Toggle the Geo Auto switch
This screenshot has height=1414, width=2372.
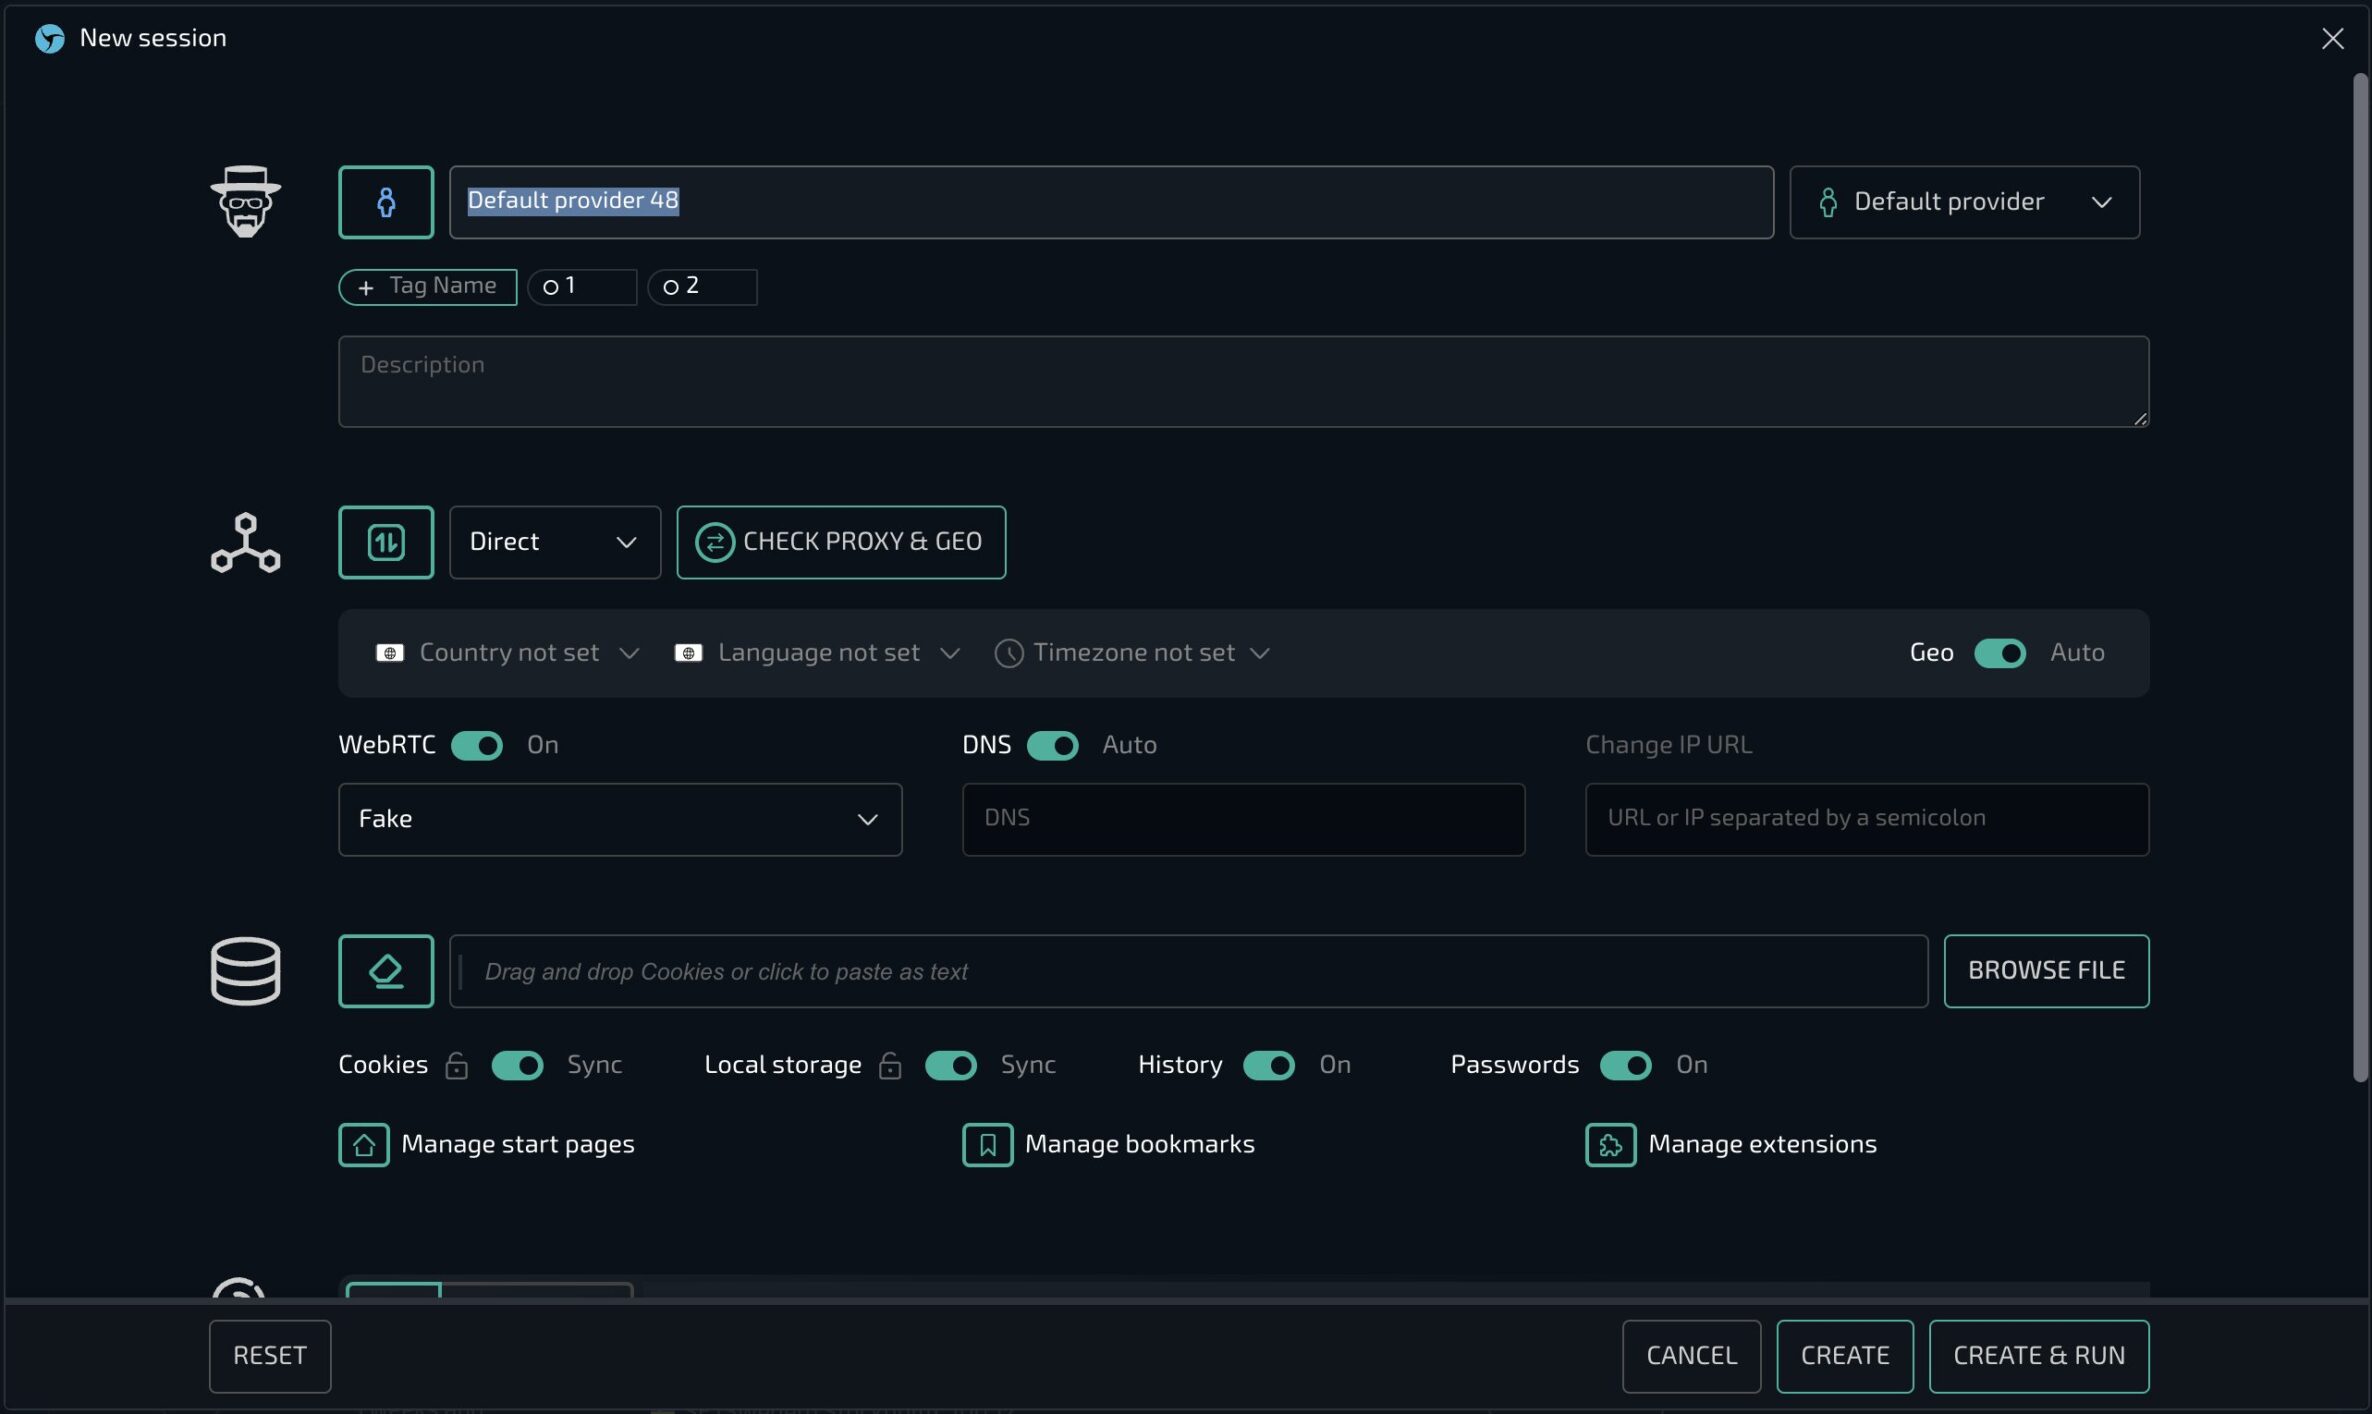point(2000,653)
